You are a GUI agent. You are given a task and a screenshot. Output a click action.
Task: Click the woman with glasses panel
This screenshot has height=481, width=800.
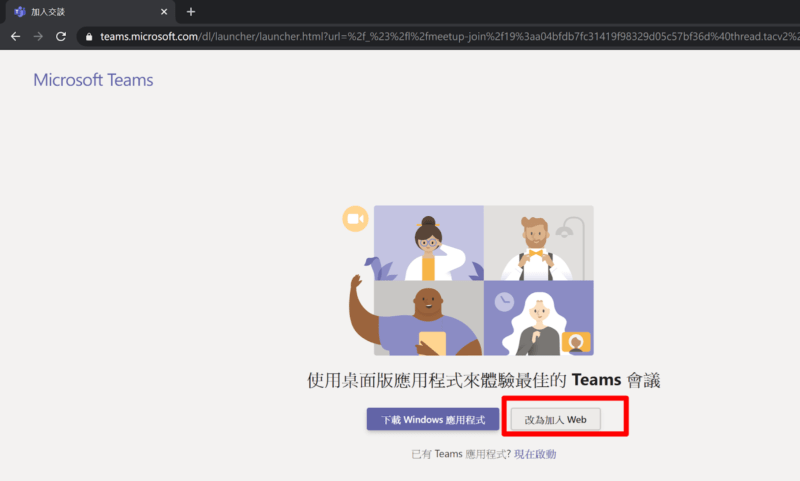(x=429, y=243)
